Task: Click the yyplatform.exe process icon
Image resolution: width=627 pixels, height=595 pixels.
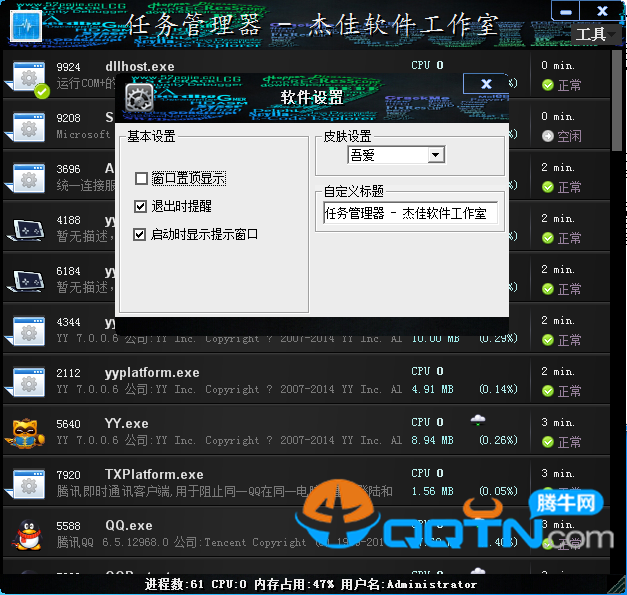Action: tap(25, 381)
